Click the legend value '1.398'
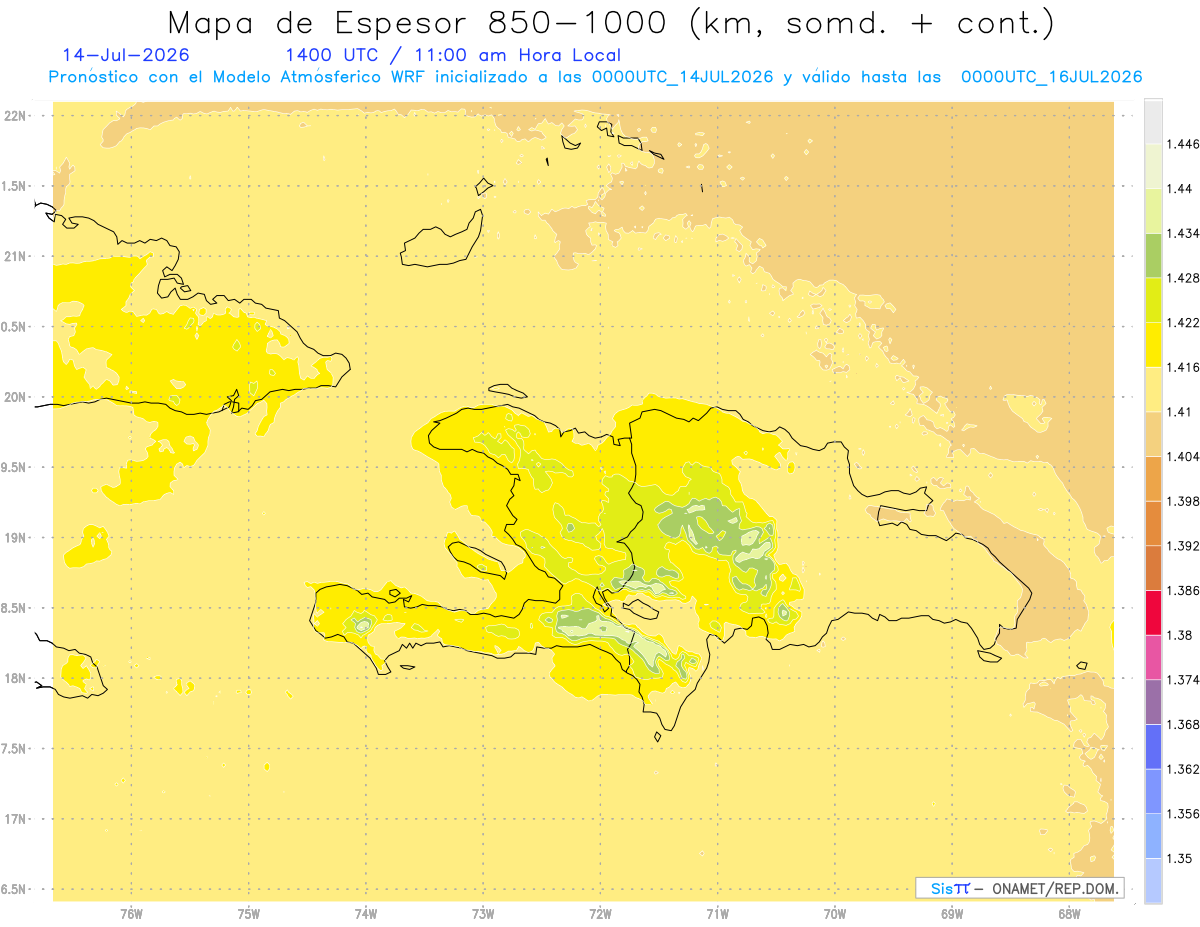1200x927 pixels. [1185, 501]
